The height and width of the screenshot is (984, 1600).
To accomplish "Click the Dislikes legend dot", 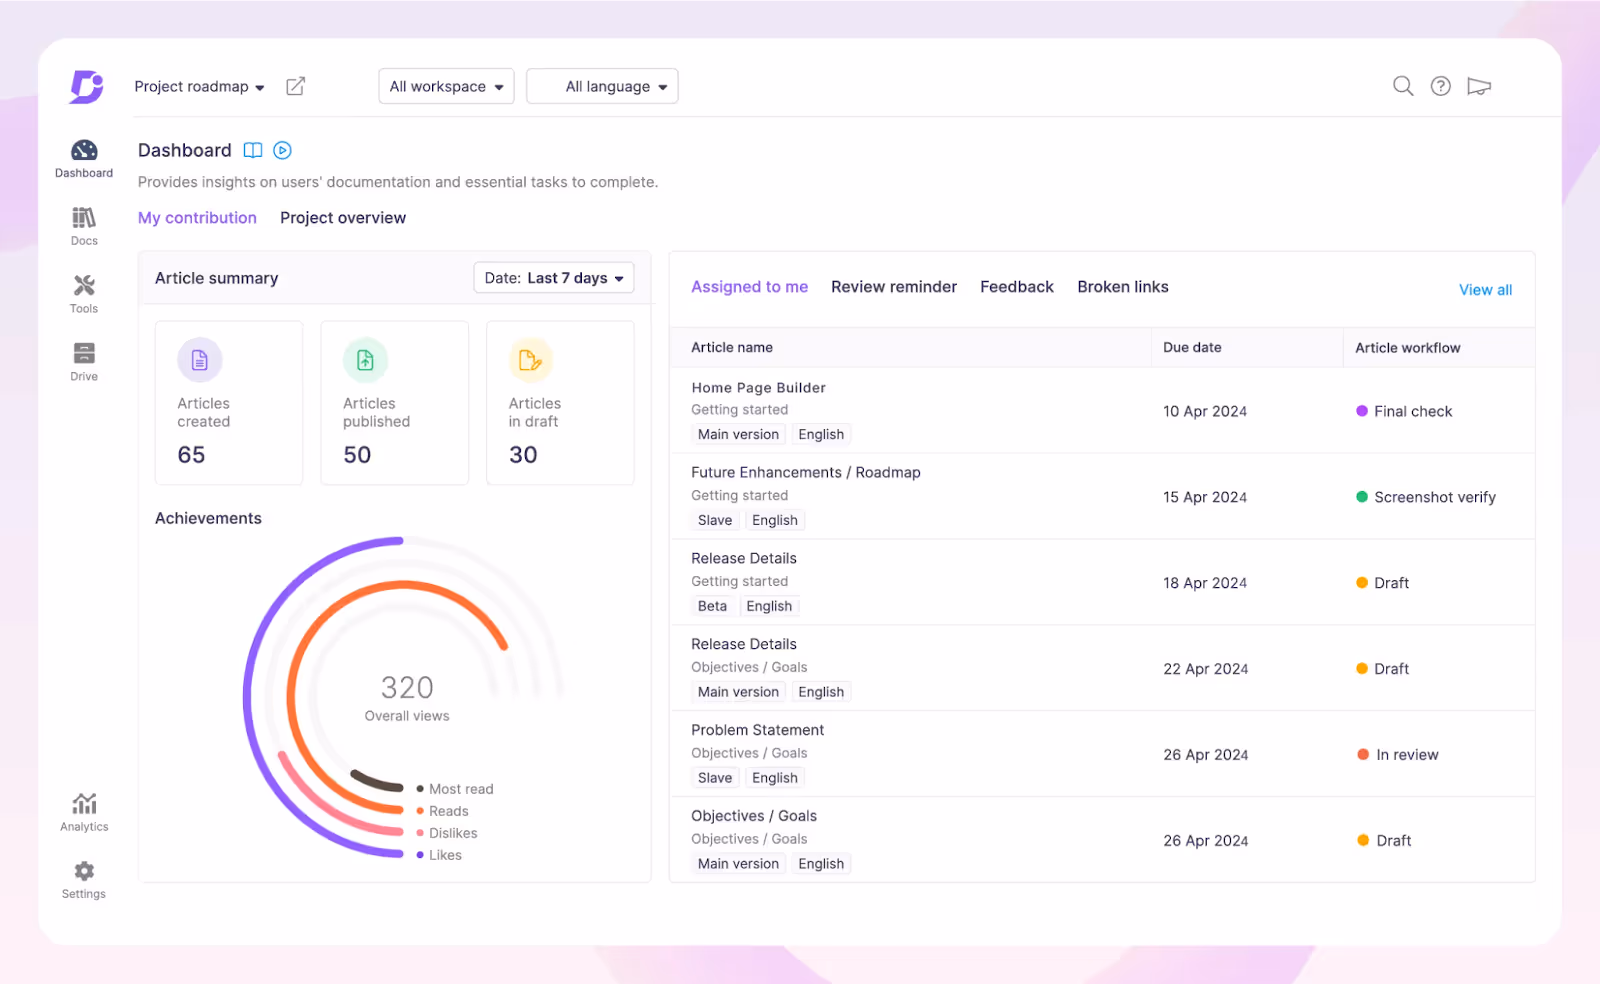I will (420, 833).
